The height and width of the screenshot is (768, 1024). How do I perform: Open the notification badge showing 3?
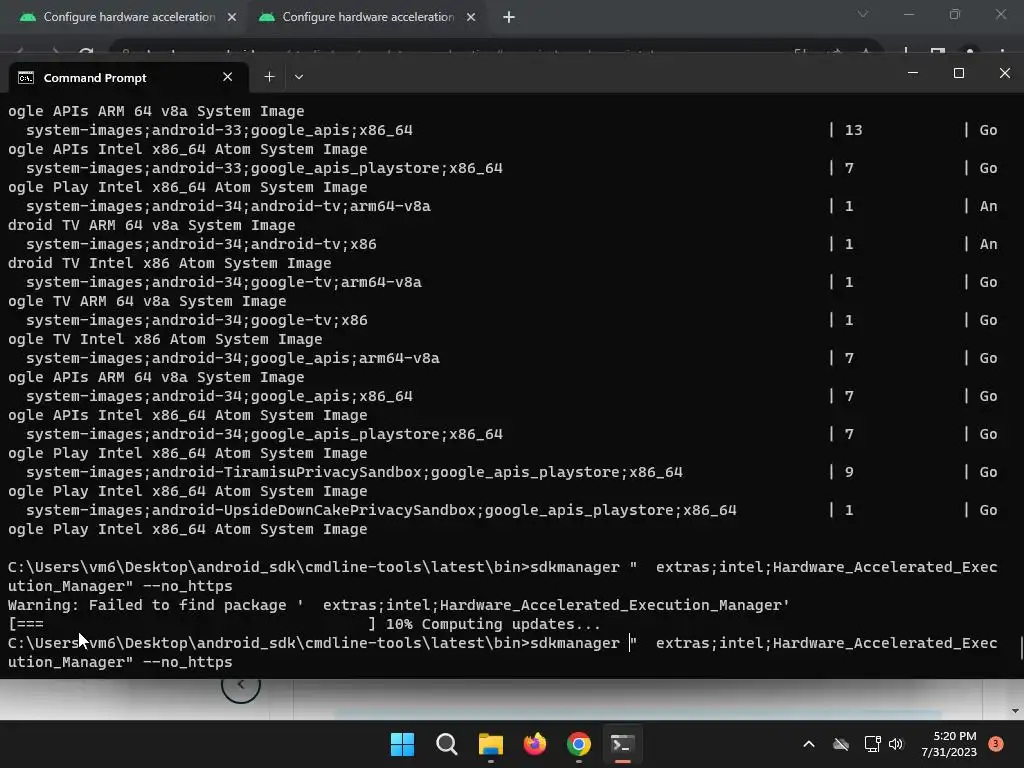996,743
